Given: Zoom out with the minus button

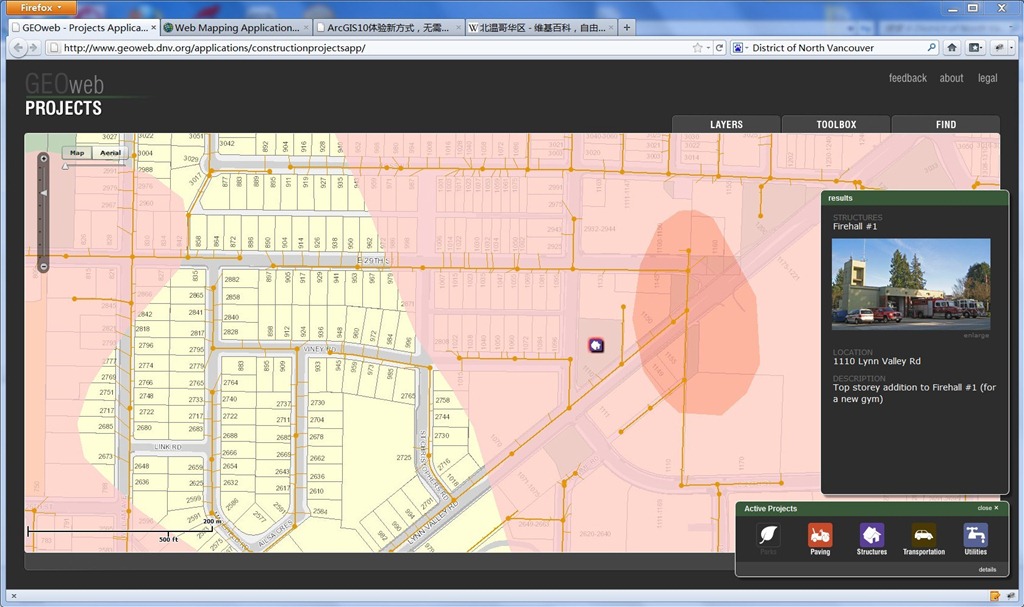Looking at the screenshot, I should coord(43,266).
